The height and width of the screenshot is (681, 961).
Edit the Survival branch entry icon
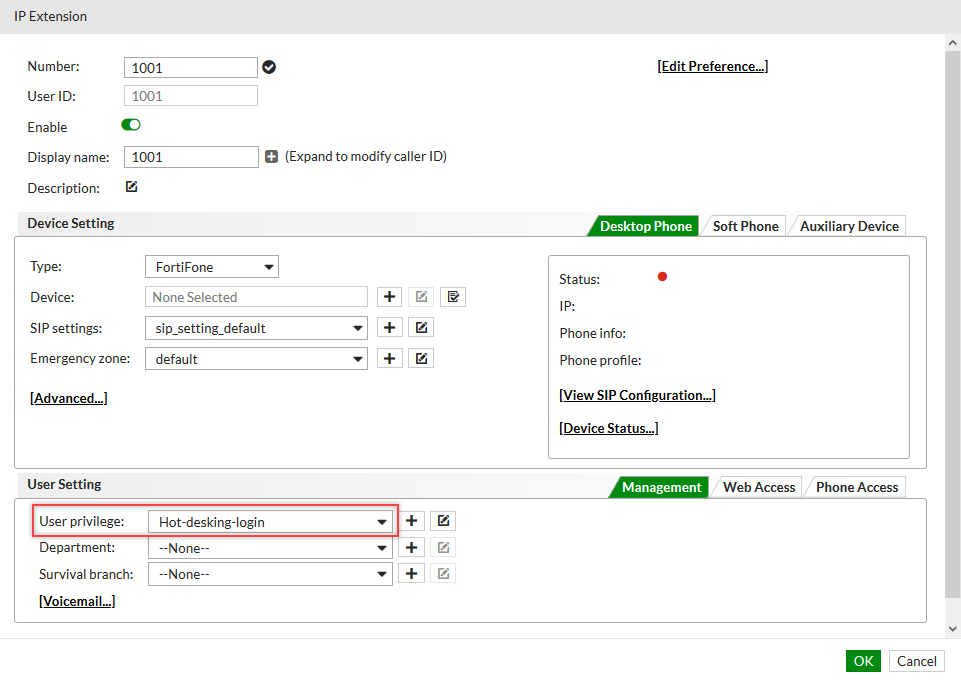click(443, 574)
